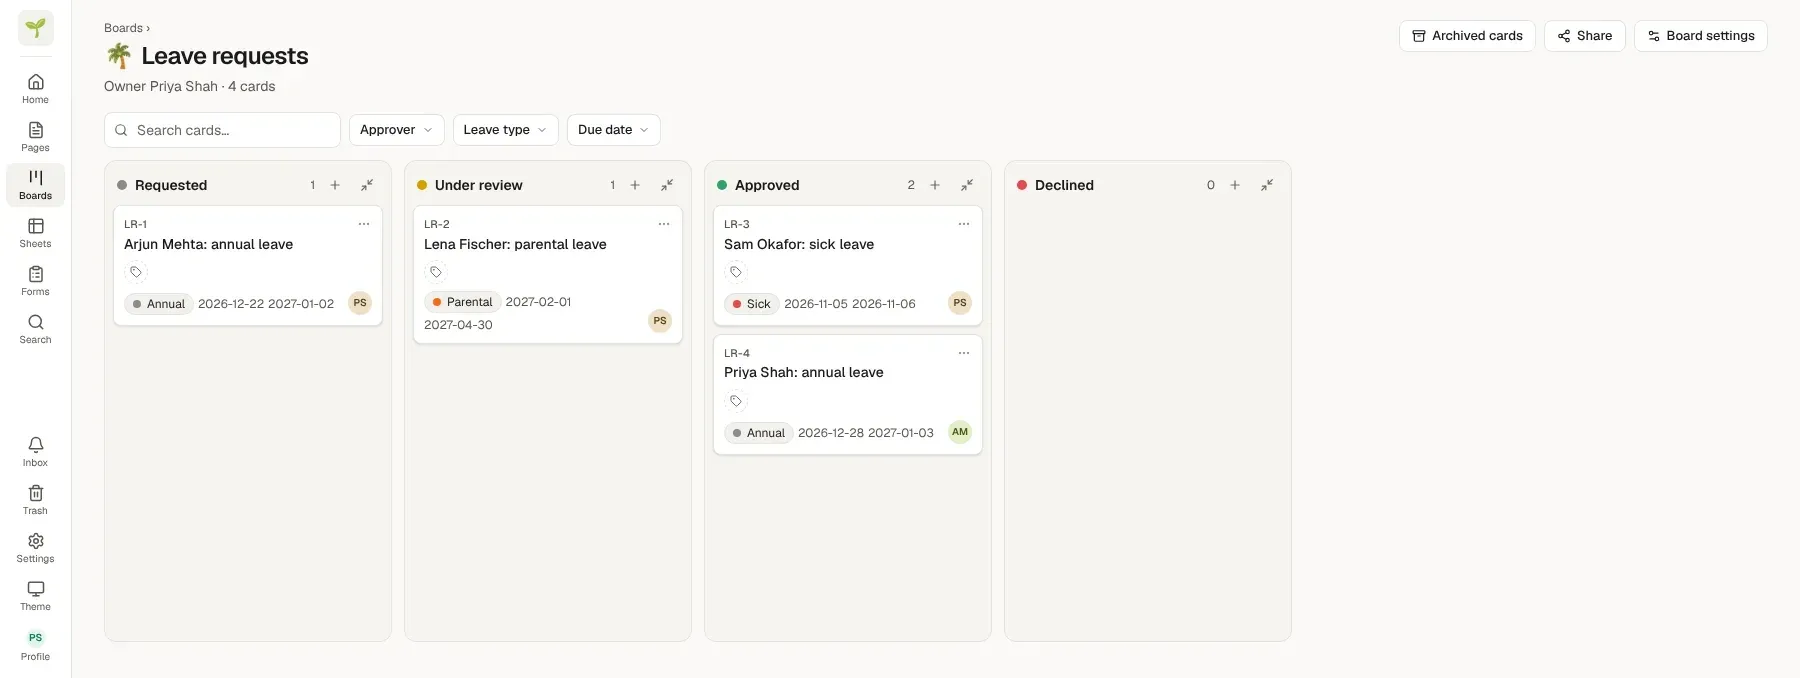Add a card to the Under review column
The height and width of the screenshot is (678, 1800).
tap(635, 185)
